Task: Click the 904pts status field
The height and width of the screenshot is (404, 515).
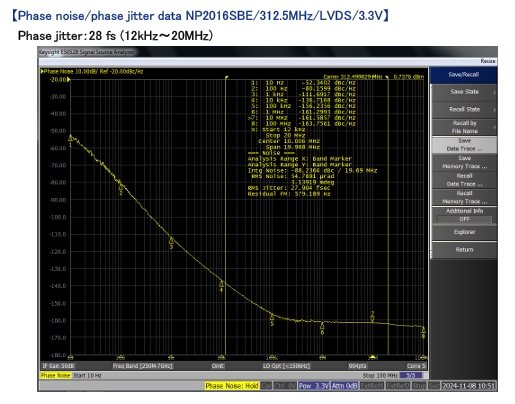Action: coord(357,366)
